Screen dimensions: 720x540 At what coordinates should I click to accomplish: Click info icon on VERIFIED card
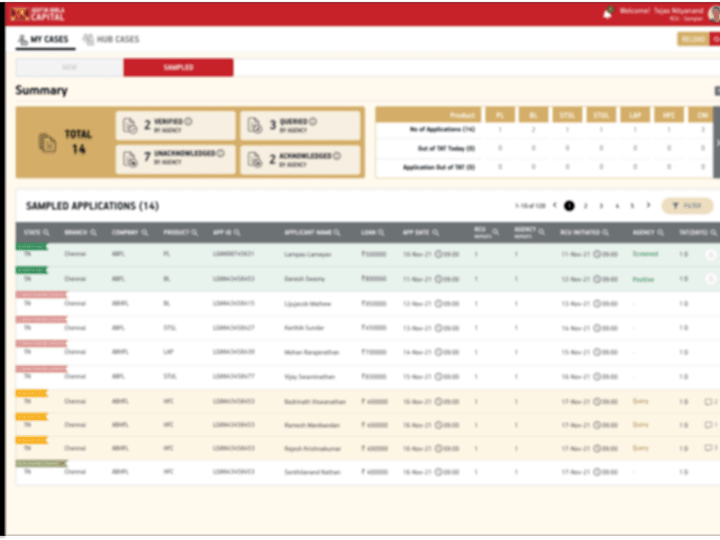[x=188, y=121]
